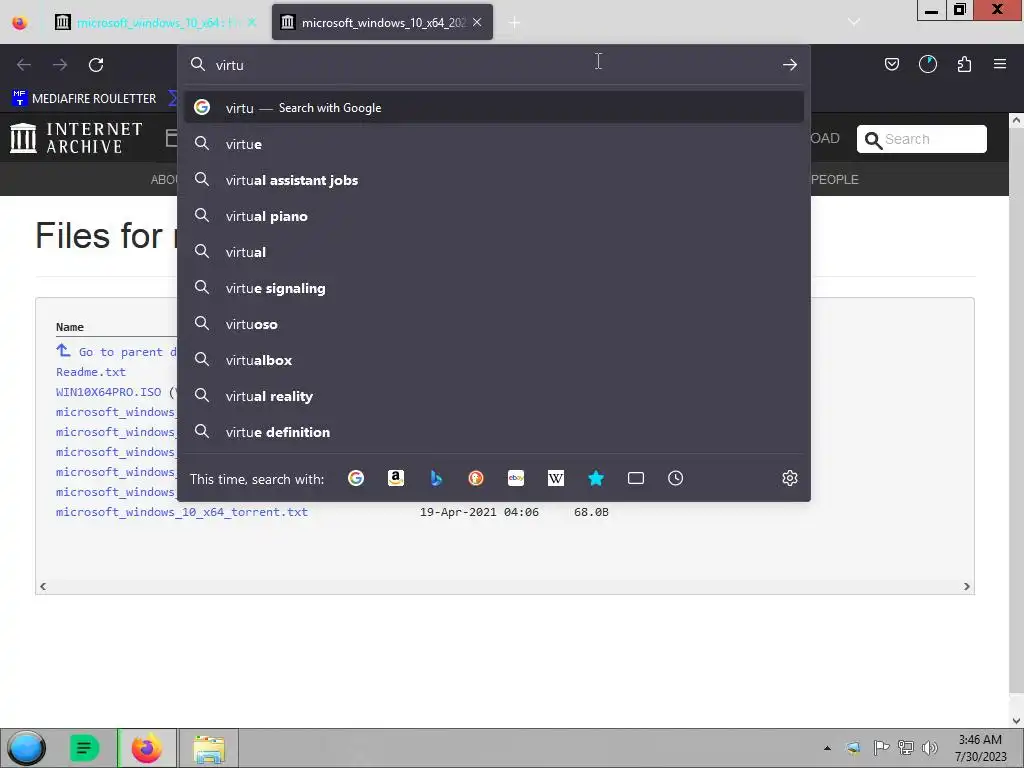Click the 'Name' column header
Viewport: 1024px width, 768px height.
pos(70,327)
